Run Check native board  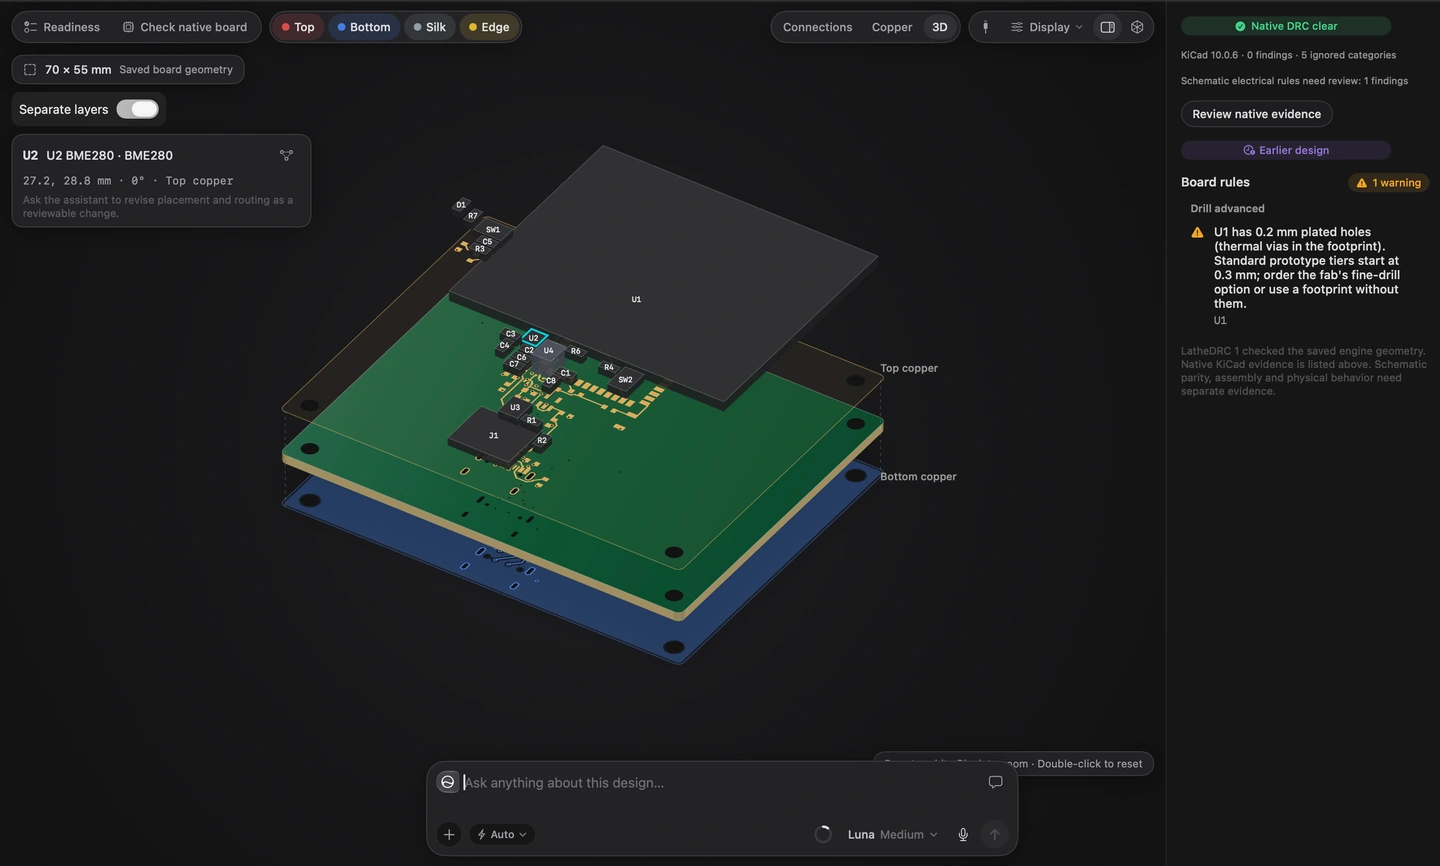(x=185, y=27)
